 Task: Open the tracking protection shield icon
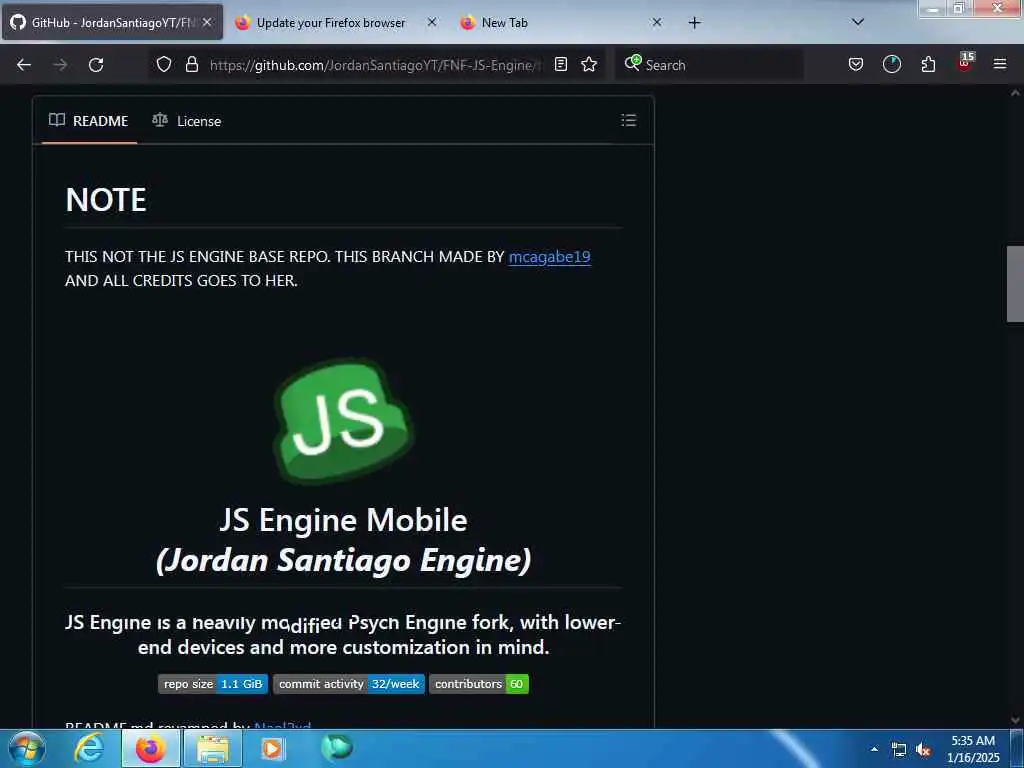[164, 64]
